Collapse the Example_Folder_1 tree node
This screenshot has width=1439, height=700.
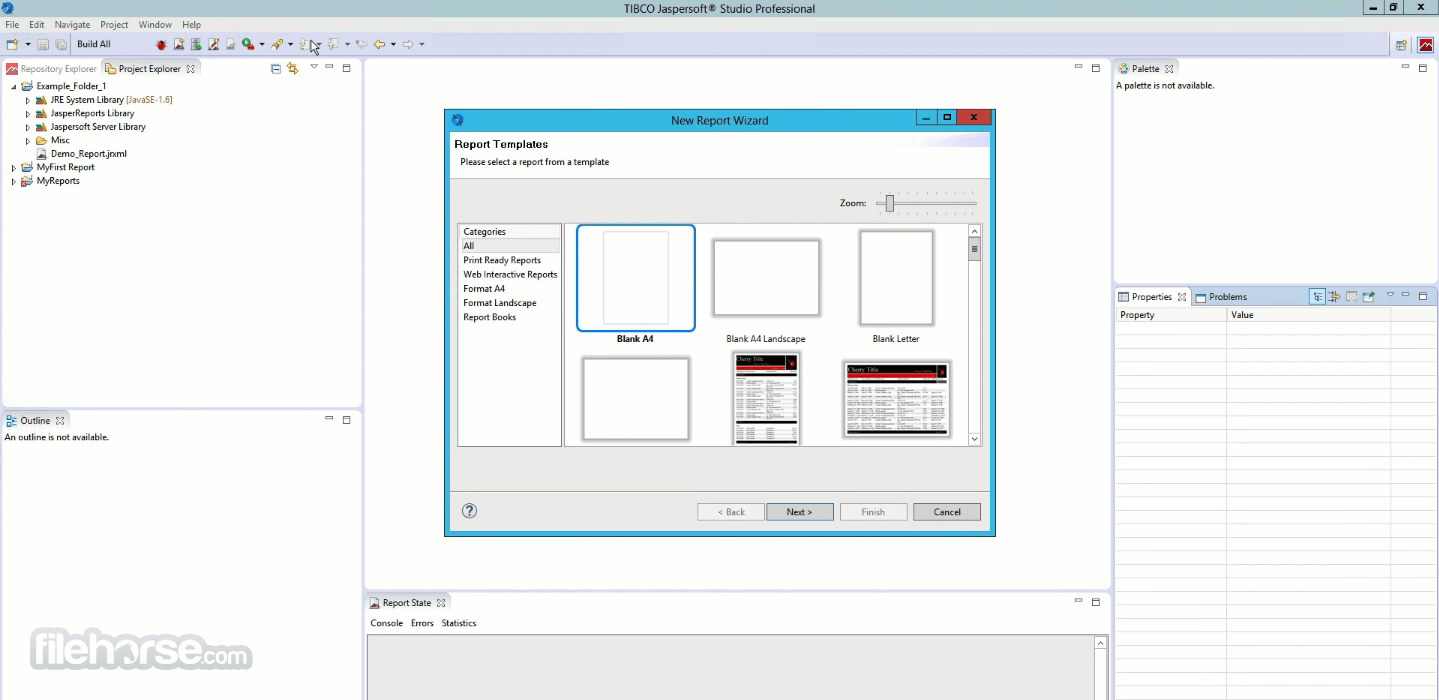[x=14, y=87]
